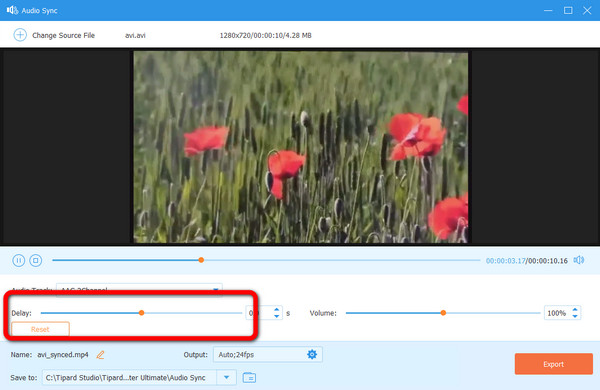600x390 pixels.
Task: Expand the Audio Track dropdown
Action: click(x=216, y=289)
